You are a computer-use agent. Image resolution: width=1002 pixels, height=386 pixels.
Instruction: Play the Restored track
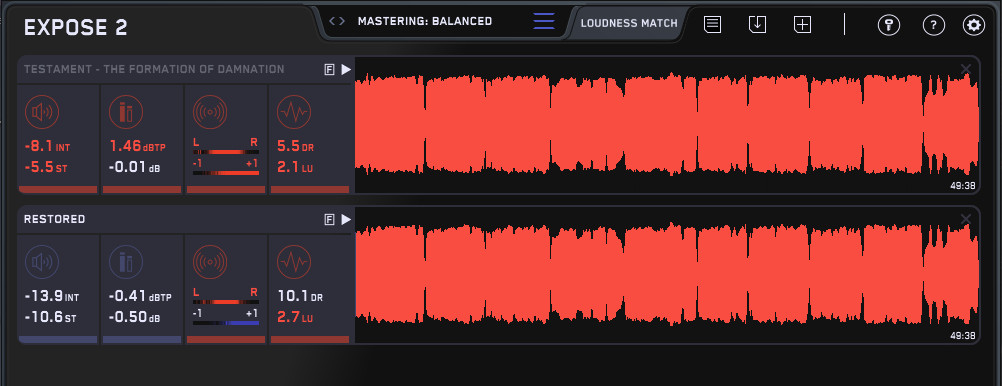tap(346, 220)
